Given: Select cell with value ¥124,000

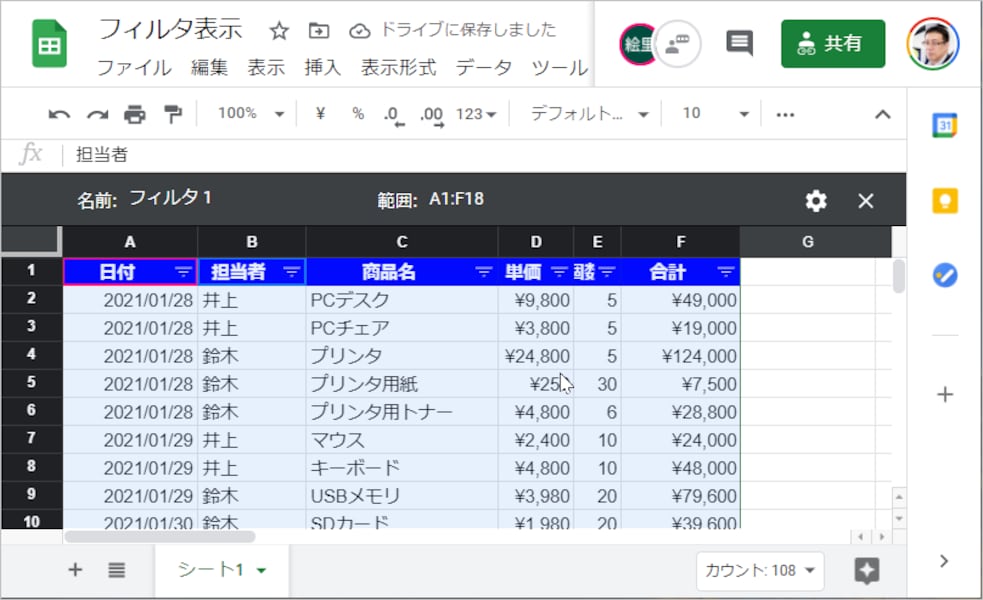Looking at the screenshot, I should (x=681, y=356).
